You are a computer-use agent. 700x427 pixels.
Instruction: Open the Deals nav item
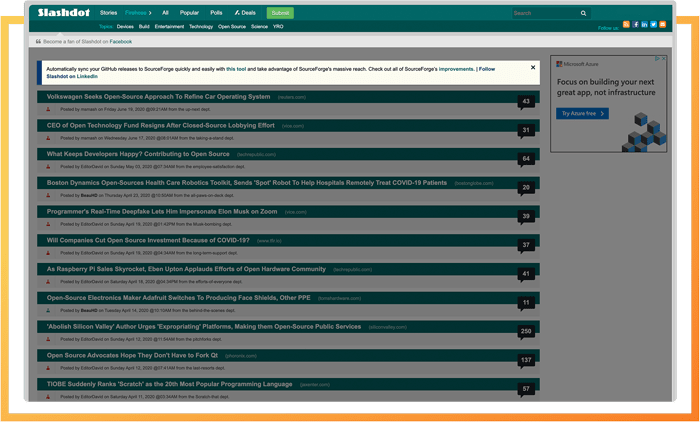pyautogui.click(x=245, y=13)
